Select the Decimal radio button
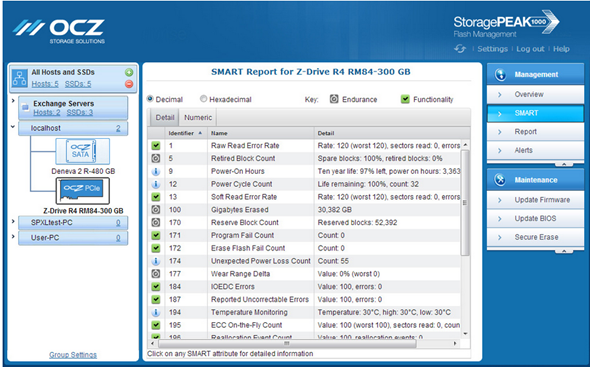Screen dimensions: 590x367 click(x=150, y=99)
